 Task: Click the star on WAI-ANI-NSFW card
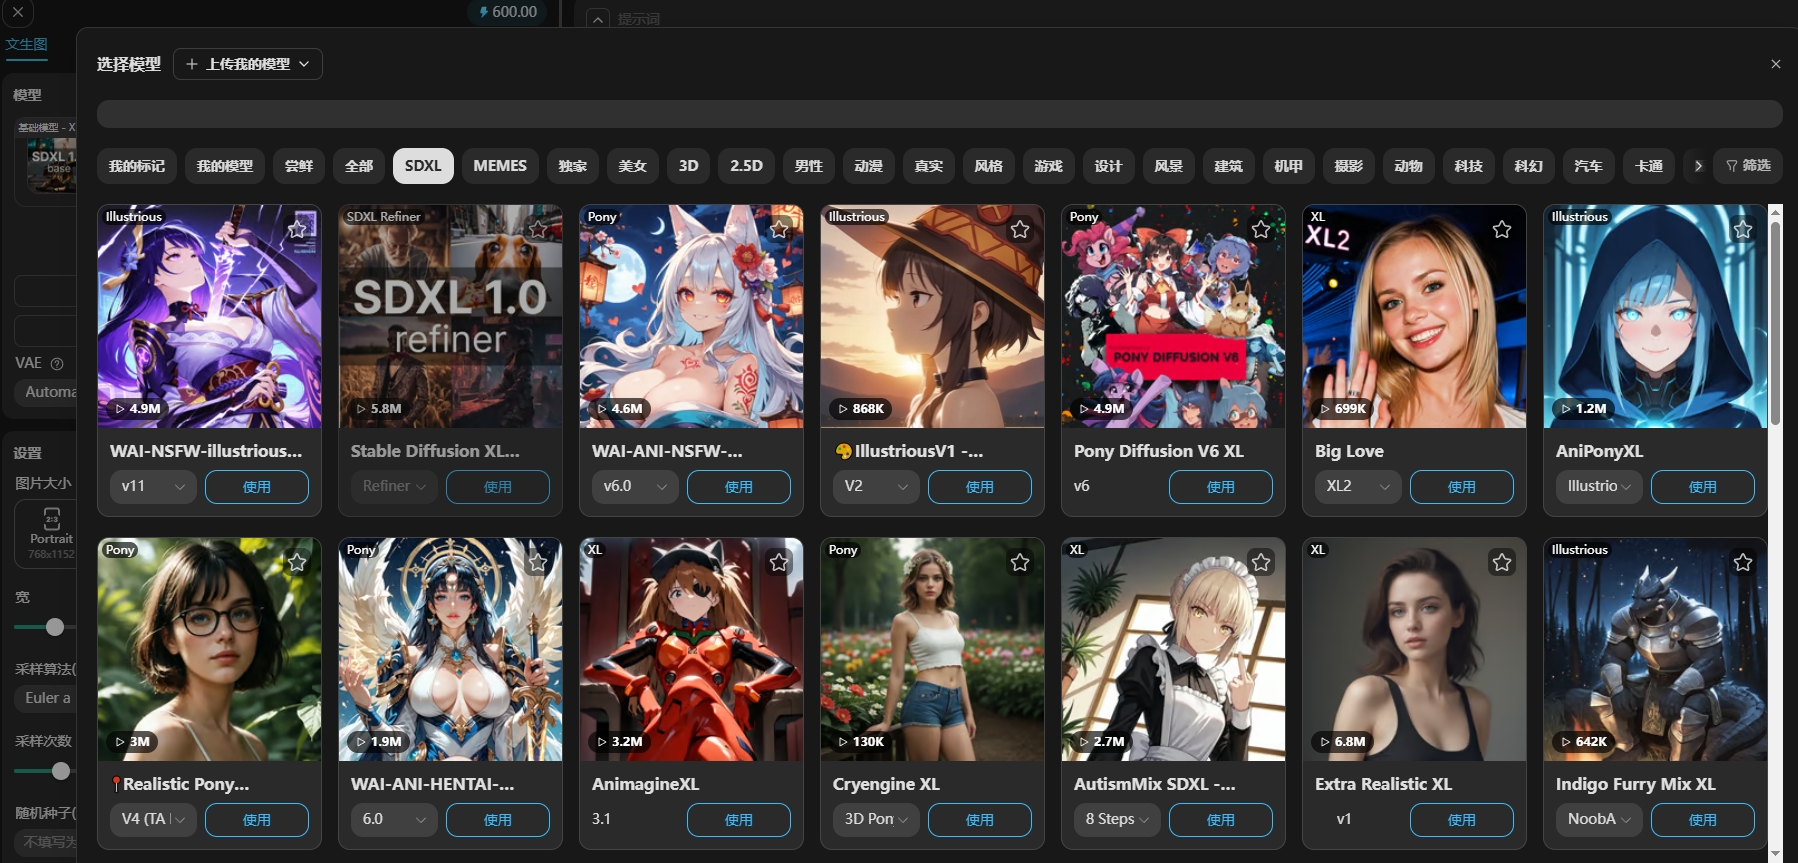pos(779,229)
